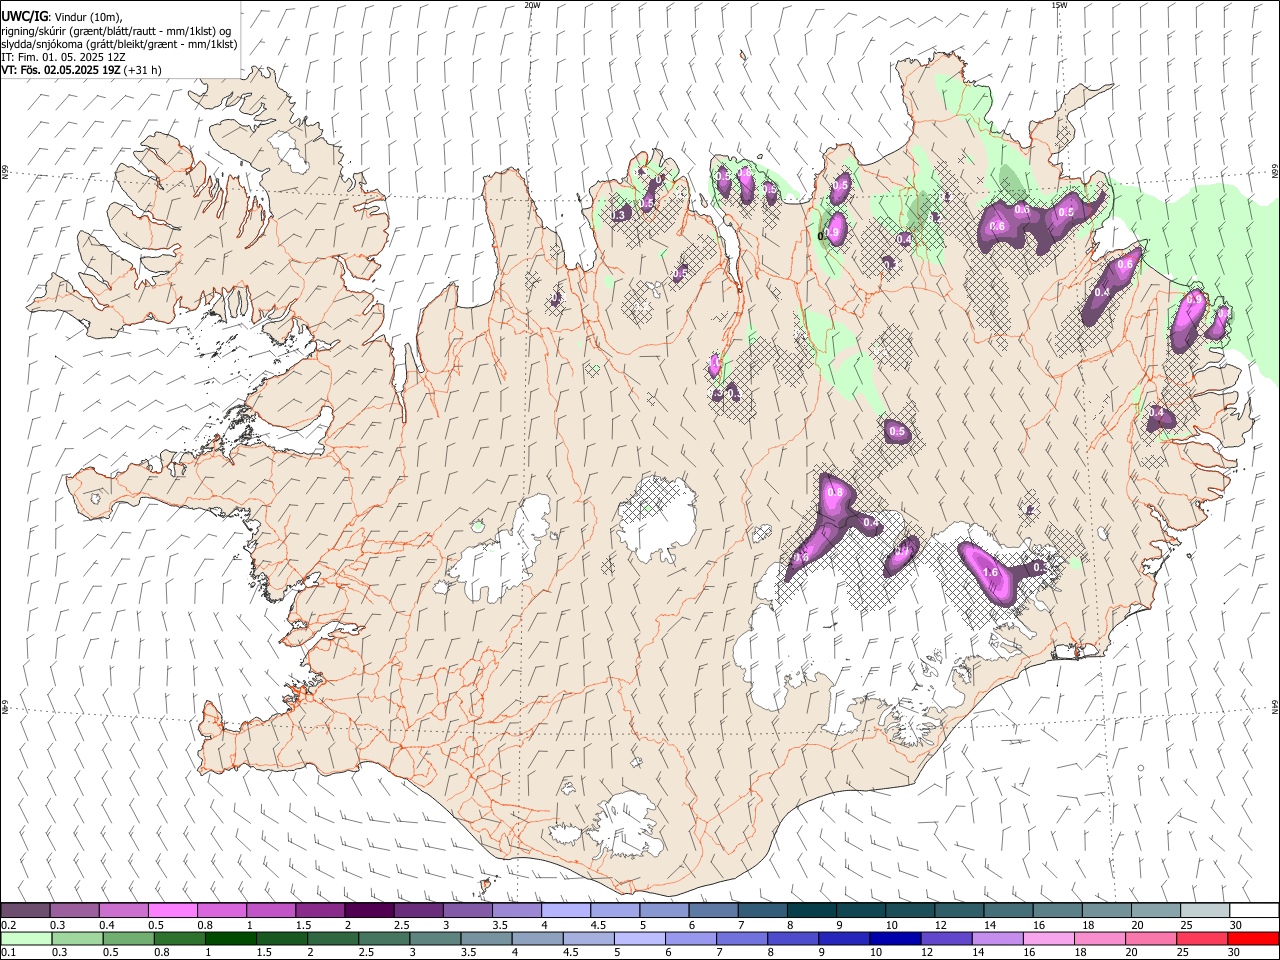Viewport: 1280px width, 960px height.
Task: Pick the periwinkle swatch labeled 4 in upper legend
Action: click(566, 910)
